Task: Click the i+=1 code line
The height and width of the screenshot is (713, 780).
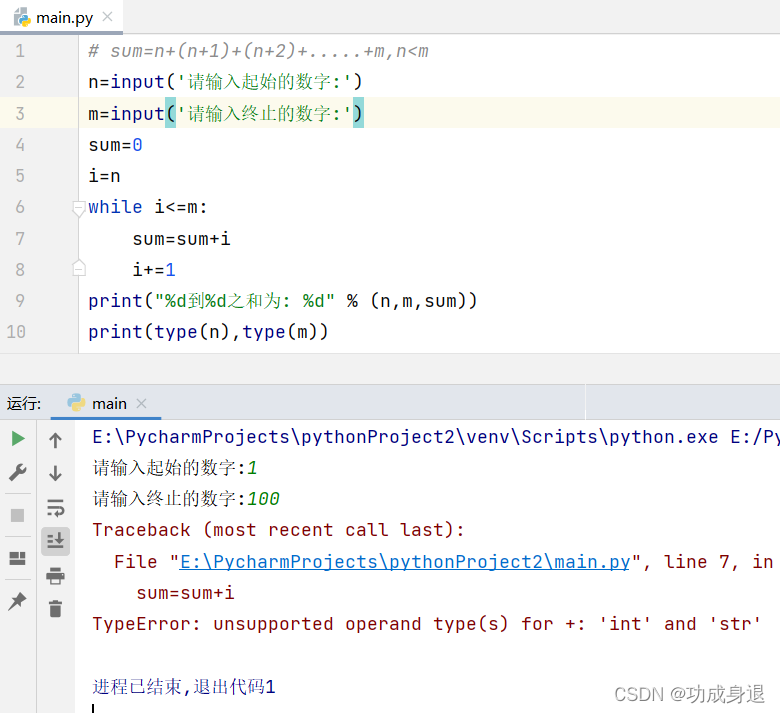Action: point(154,270)
